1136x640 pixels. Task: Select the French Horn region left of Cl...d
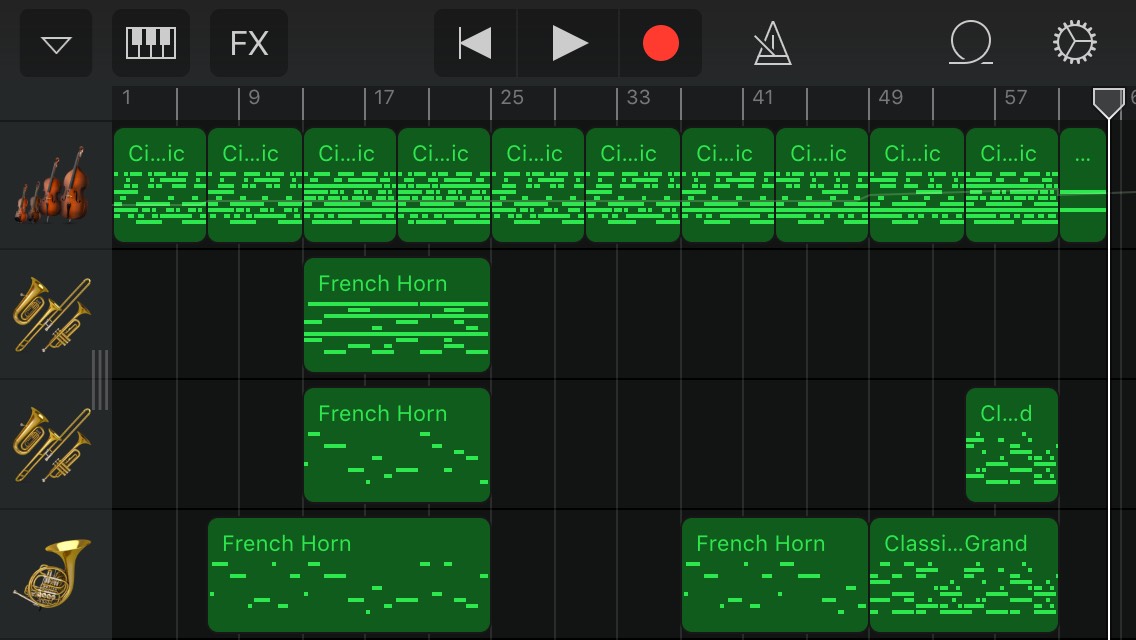pyautogui.click(x=397, y=444)
